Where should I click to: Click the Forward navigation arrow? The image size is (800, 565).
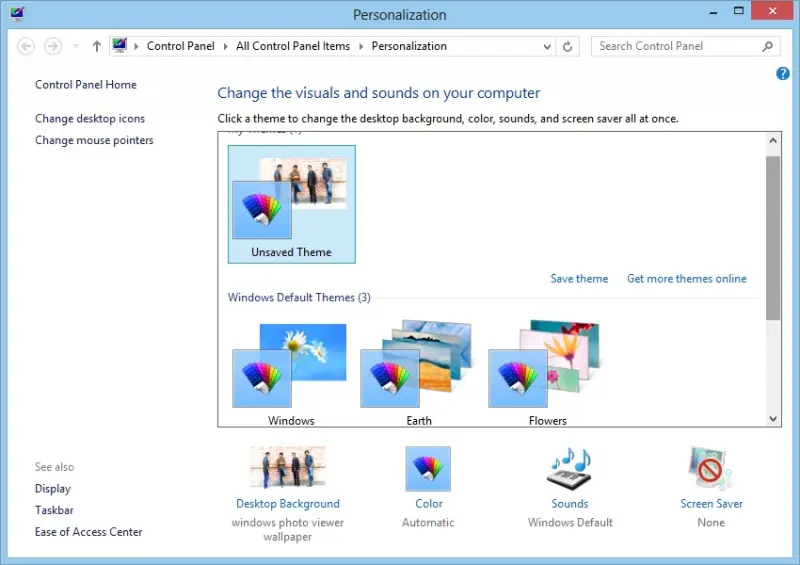pyautogui.click(x=53, y=46)
